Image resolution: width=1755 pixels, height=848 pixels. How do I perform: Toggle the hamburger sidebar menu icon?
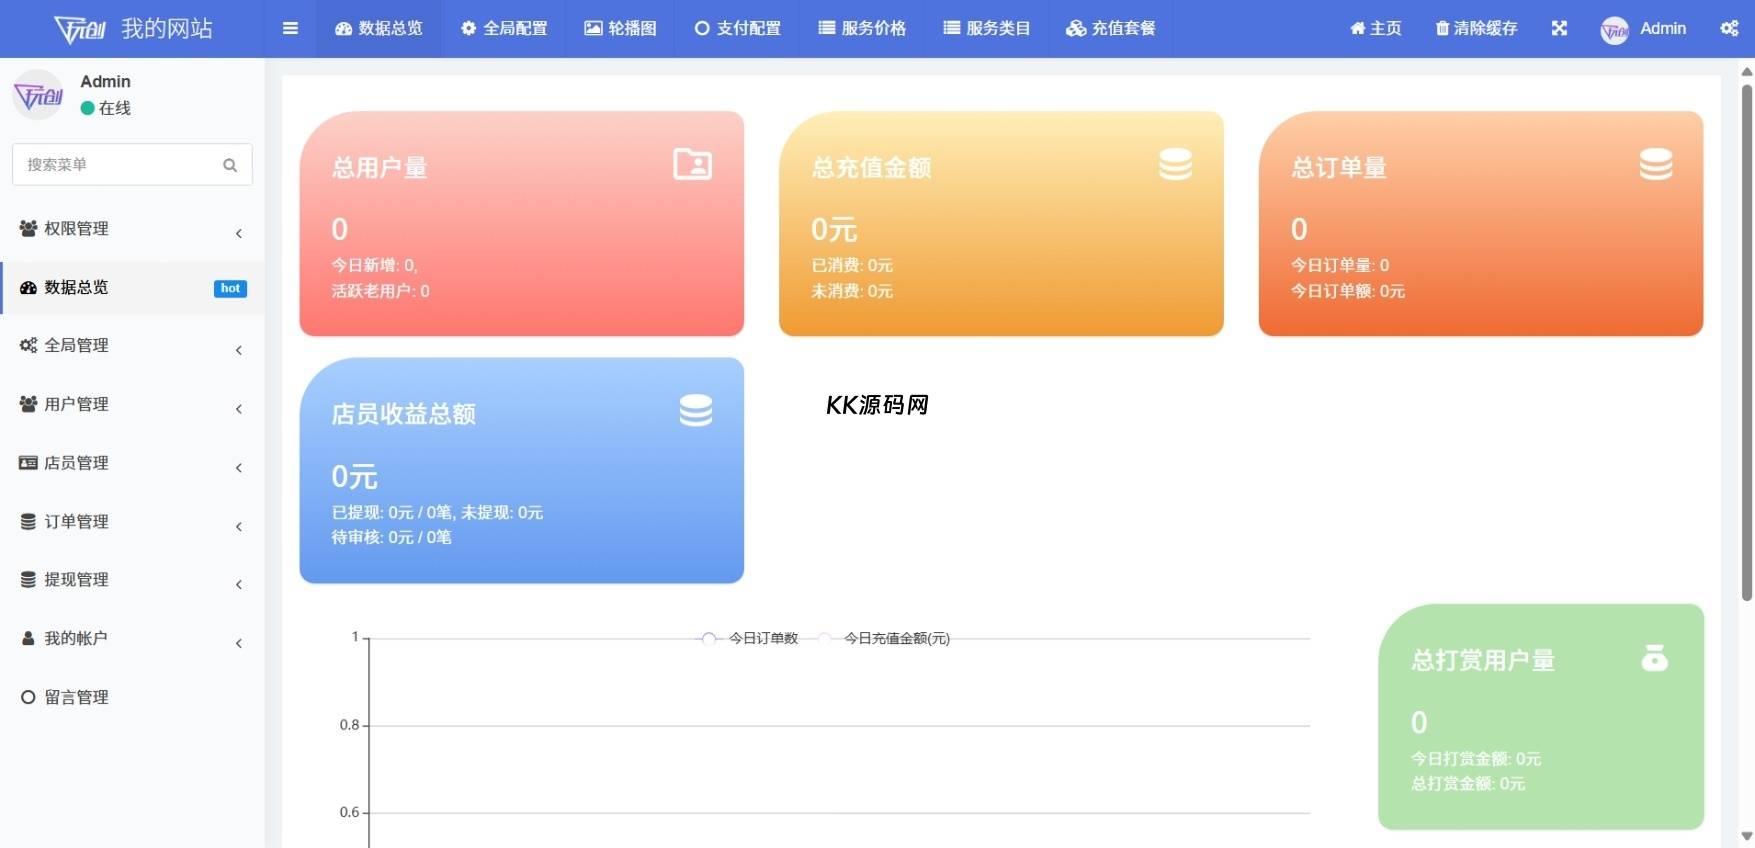click(290, 28)
